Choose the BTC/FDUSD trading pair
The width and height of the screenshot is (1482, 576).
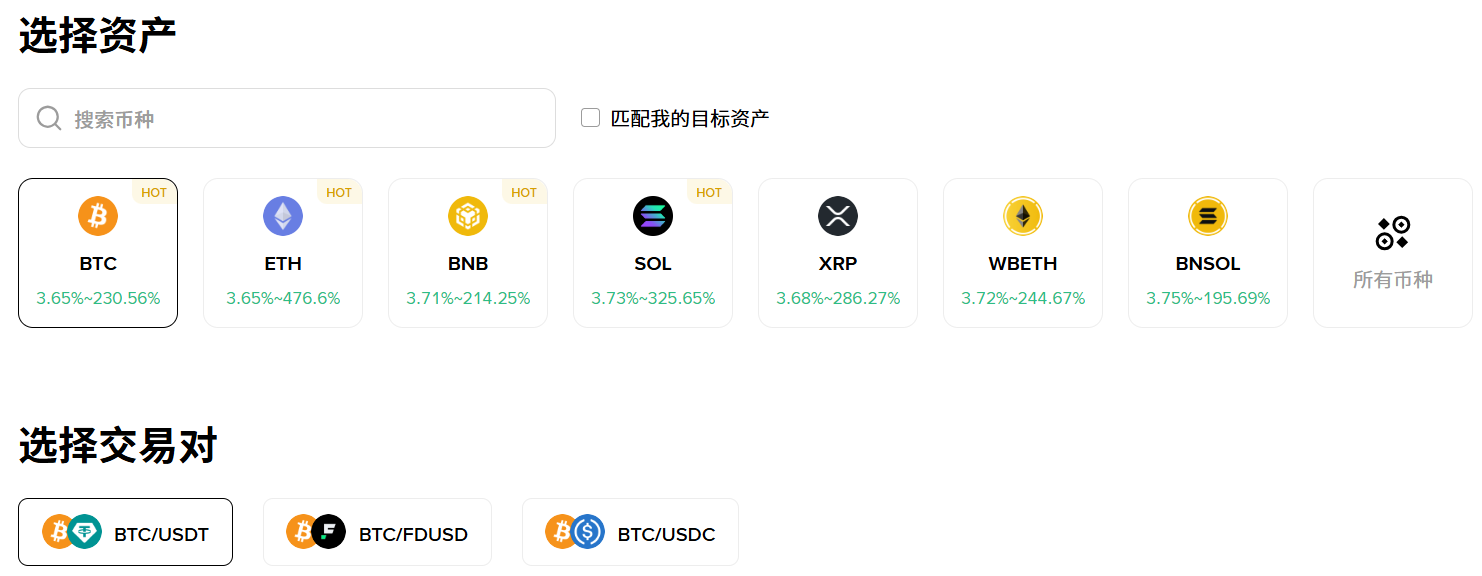[x=377, y=532]
